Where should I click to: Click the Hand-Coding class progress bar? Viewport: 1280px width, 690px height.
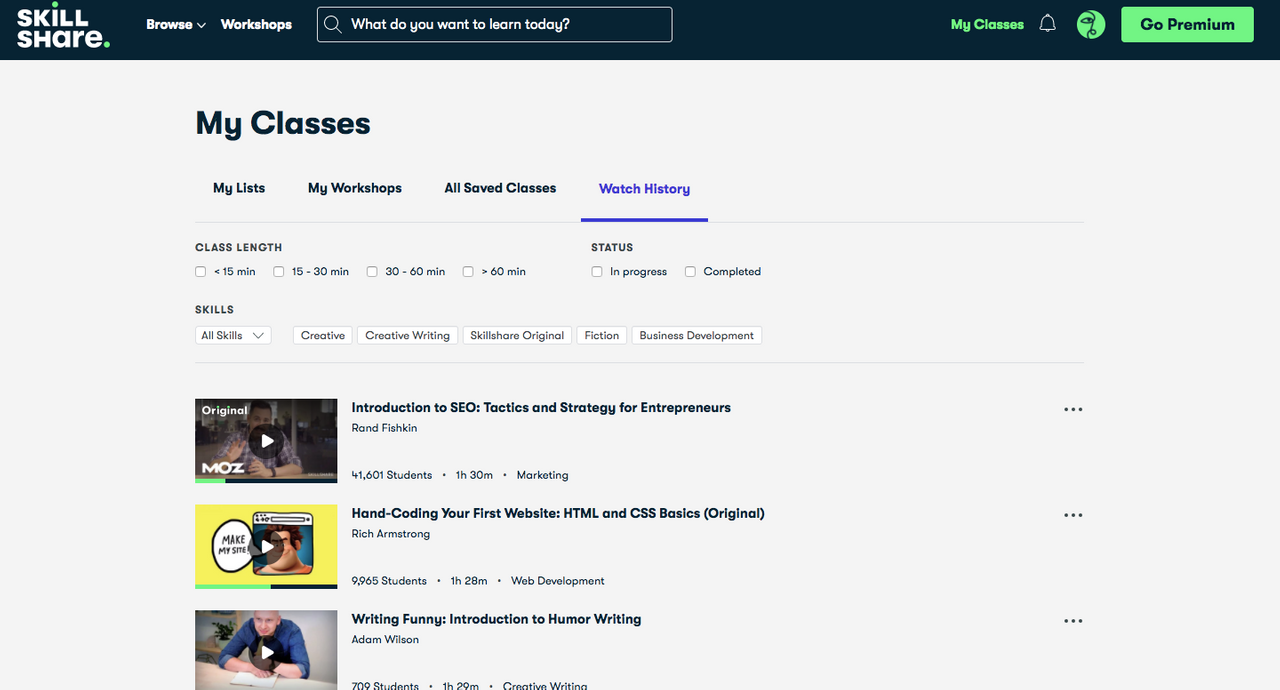pos(266,586)
